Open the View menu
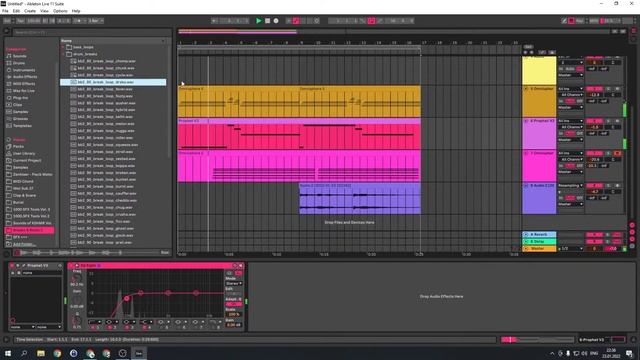Image resolution: width=640 pixels, height=360 pixels. 44,11
